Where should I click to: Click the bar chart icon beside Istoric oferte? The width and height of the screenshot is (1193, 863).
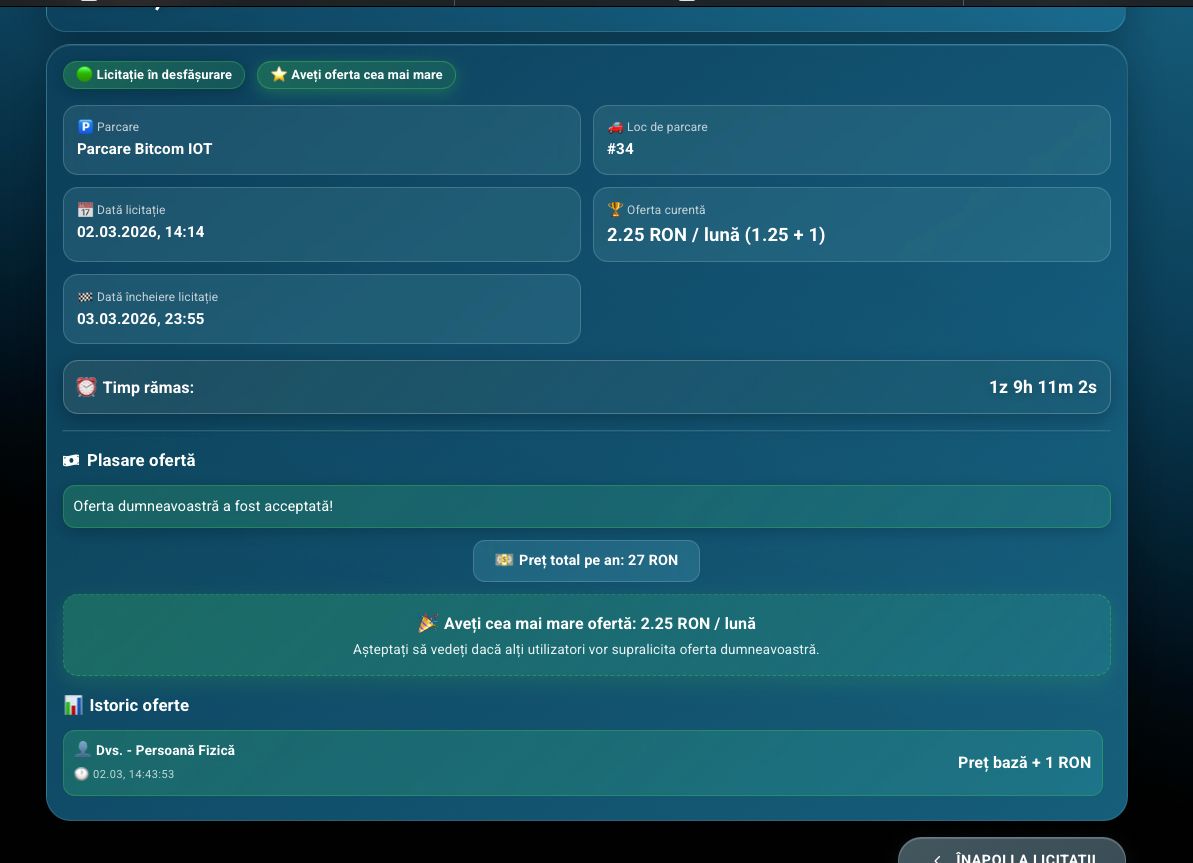[x=73, y=705]
